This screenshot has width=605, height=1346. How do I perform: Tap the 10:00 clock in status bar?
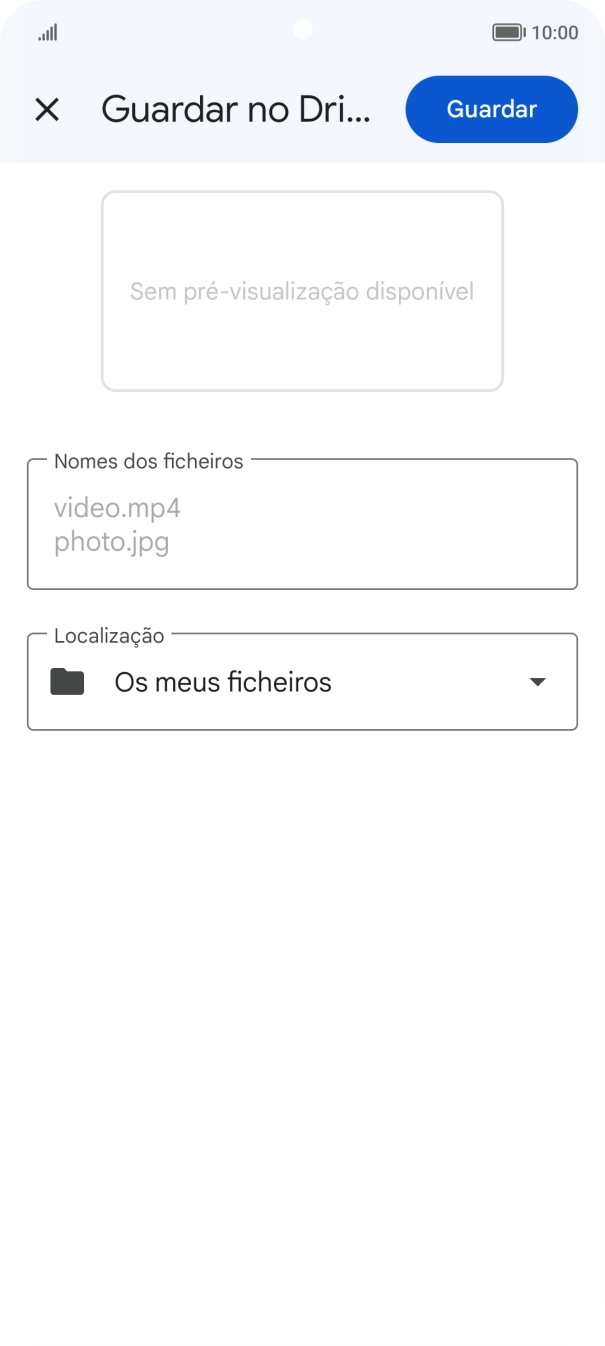tap(554, 33)
